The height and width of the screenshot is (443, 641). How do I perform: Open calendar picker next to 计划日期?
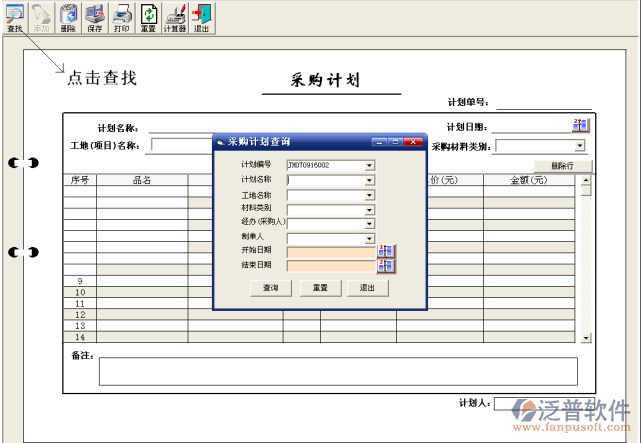coord(580,125)
